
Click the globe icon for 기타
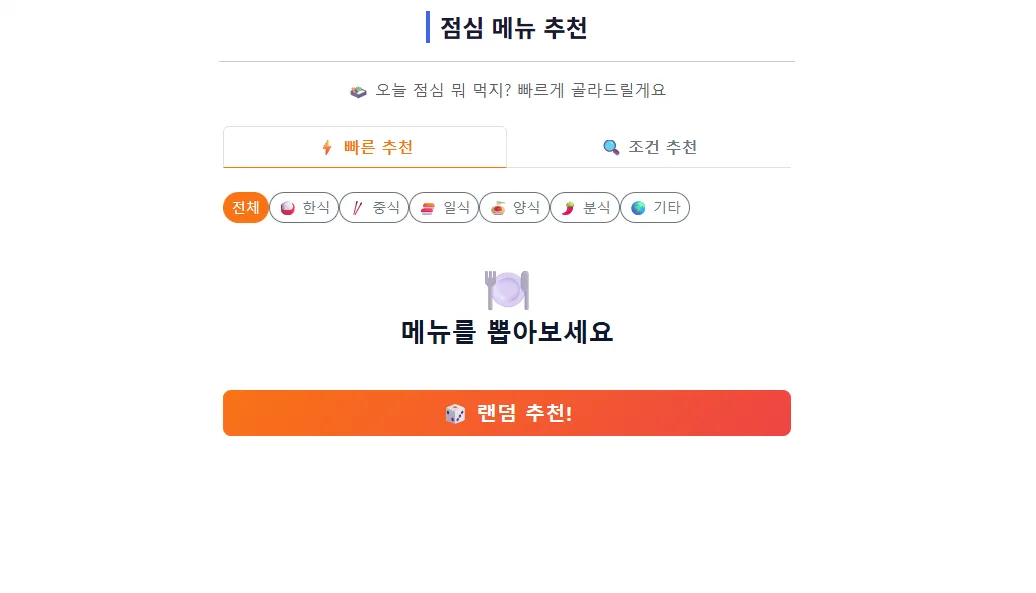[638, 208]
